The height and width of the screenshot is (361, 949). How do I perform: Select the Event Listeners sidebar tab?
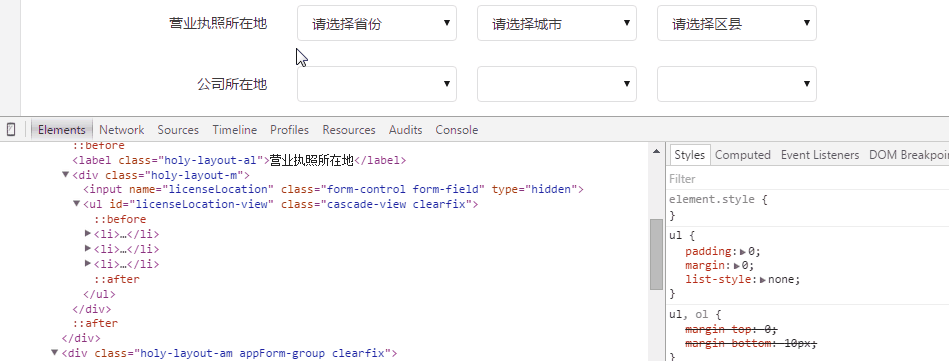pyautogui.click(x=820, y=154)
